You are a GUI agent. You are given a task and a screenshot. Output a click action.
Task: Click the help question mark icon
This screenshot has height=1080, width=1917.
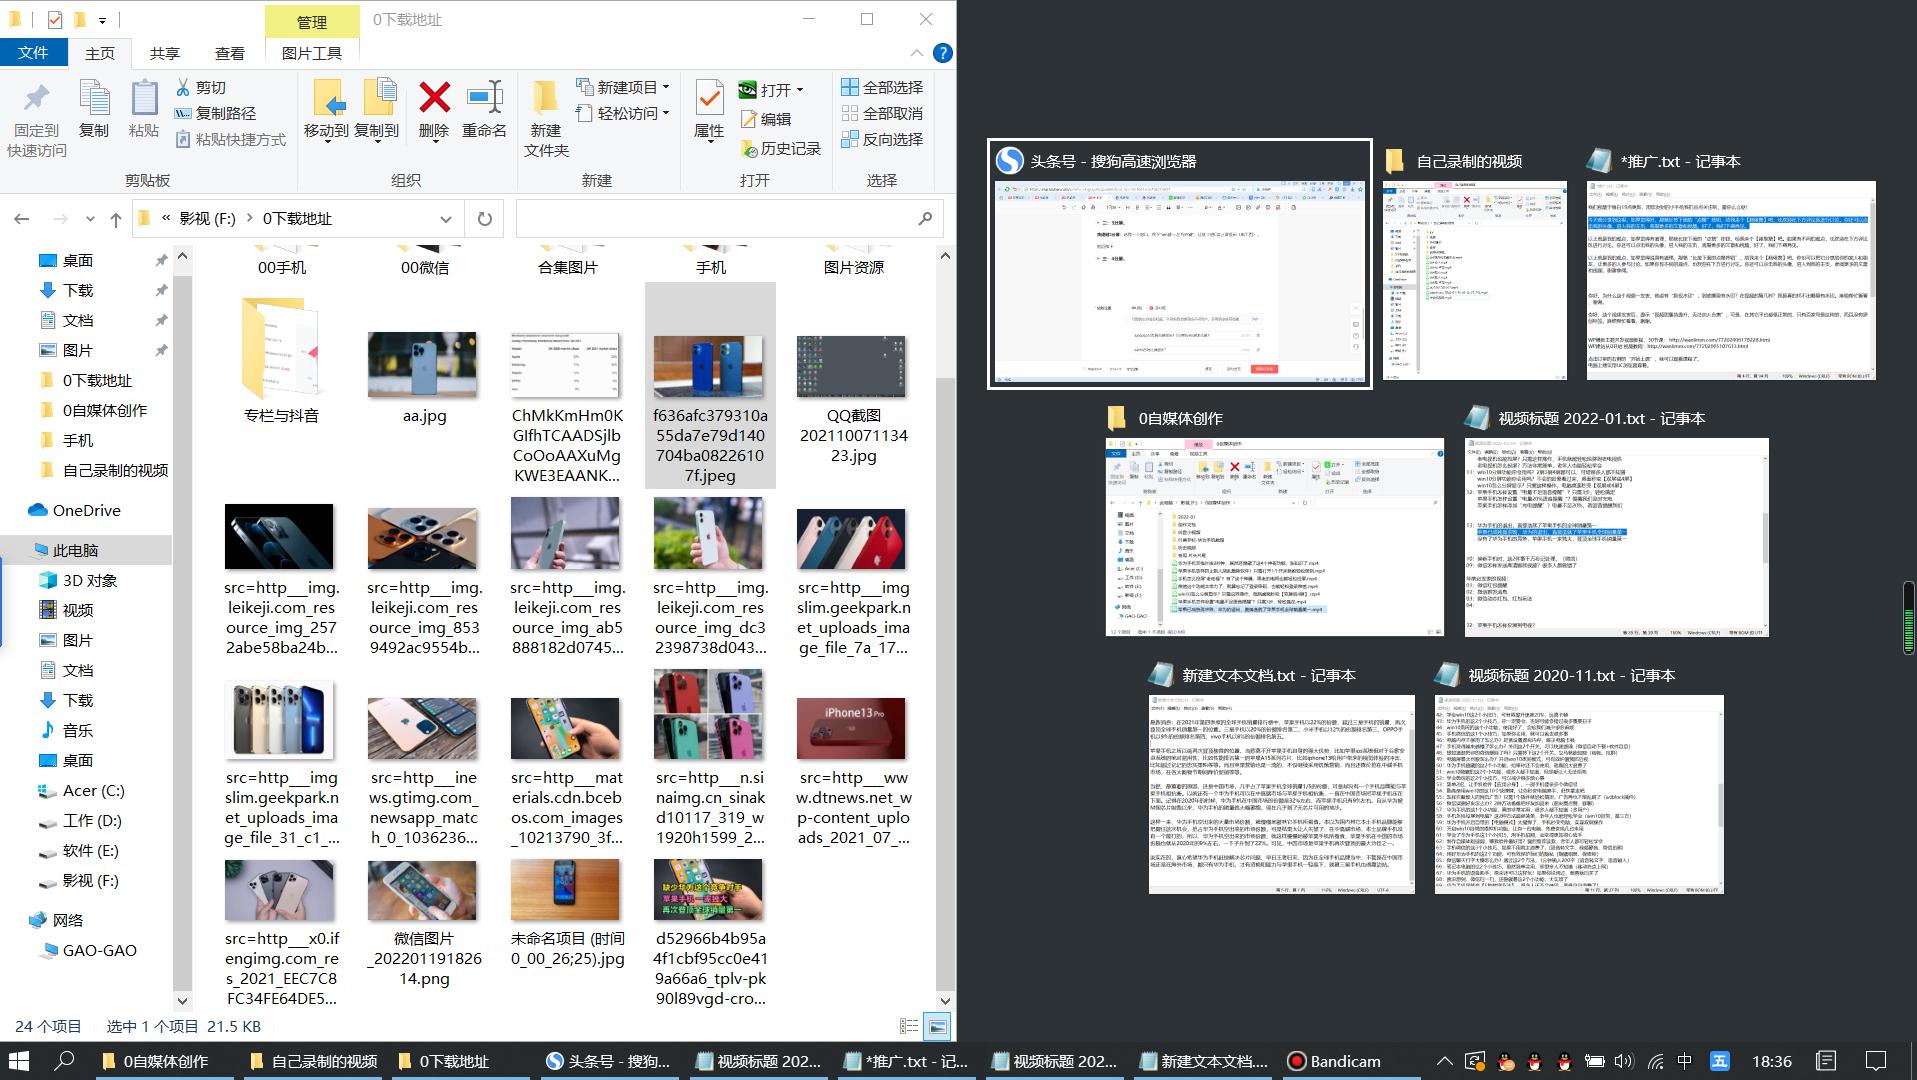[942, 53]
